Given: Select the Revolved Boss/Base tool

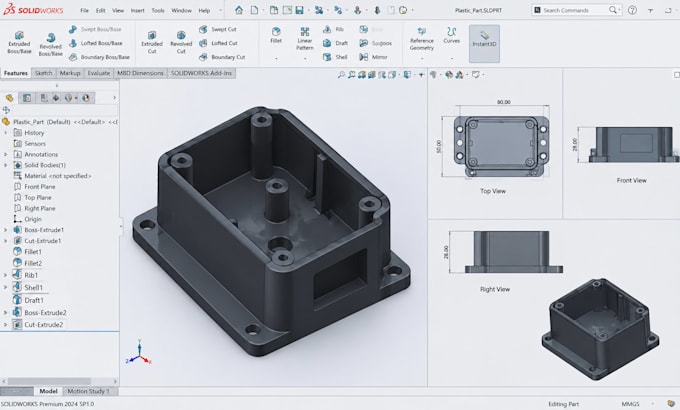Looking at the screenshot, I should [51, 45].
